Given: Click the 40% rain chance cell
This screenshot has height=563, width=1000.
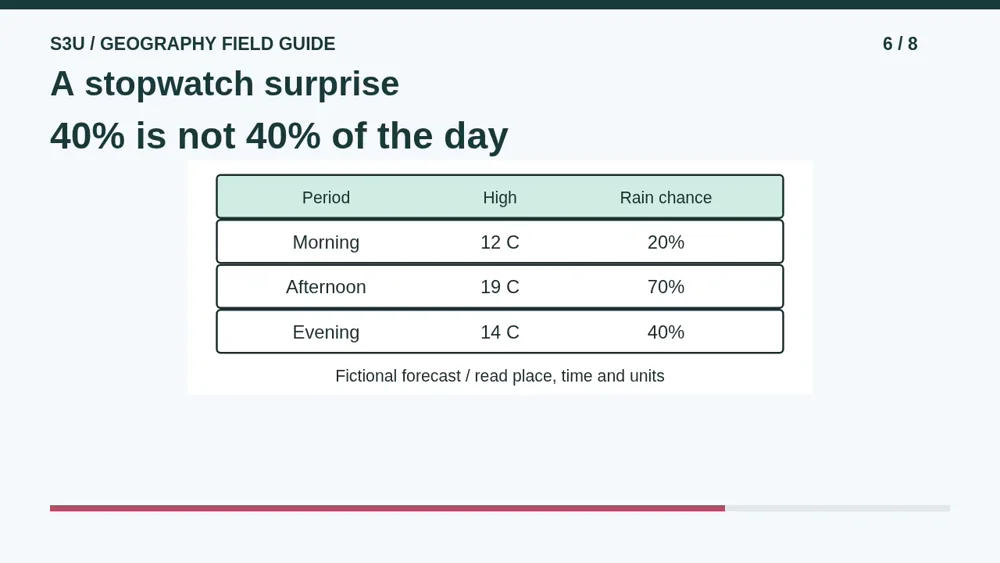Looking at the screenshot, I should (x=665, y=332).
